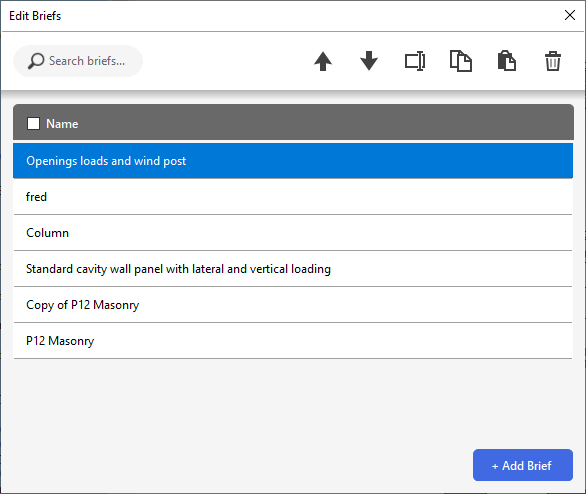586x494 pixels.
Task: Click the + Add Brief button
Action: click(522, 465)
